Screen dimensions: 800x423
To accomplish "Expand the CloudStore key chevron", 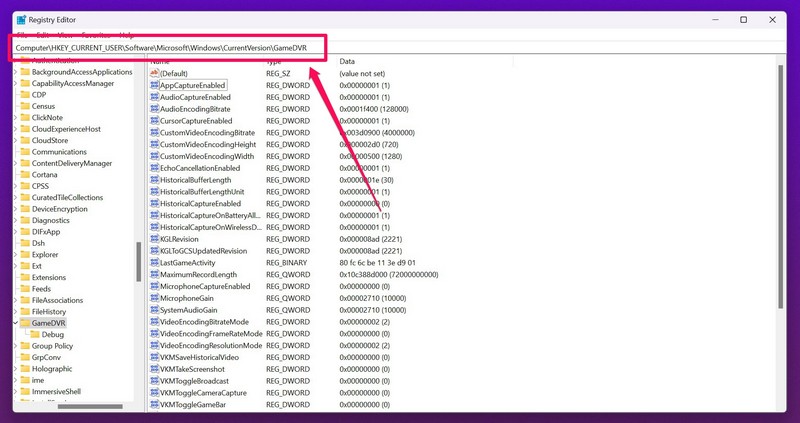I will point(14,140).
